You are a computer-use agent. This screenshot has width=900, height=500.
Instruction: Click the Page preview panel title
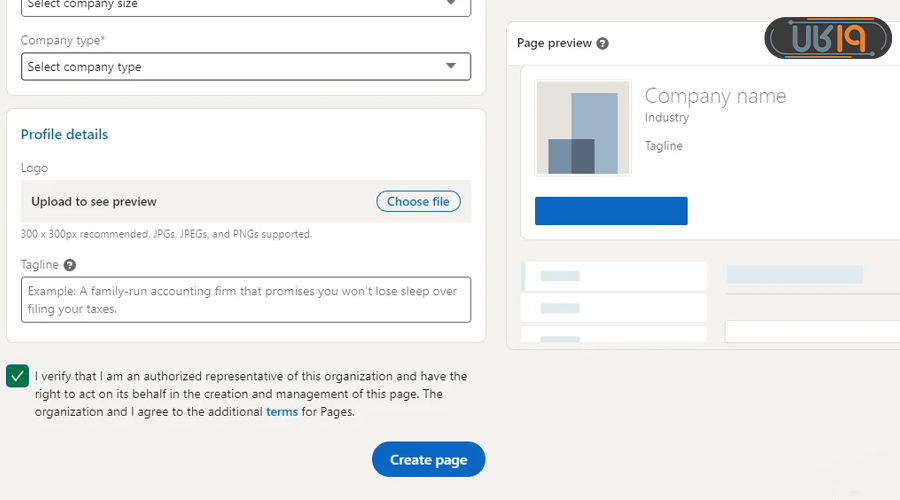[554, 44]
